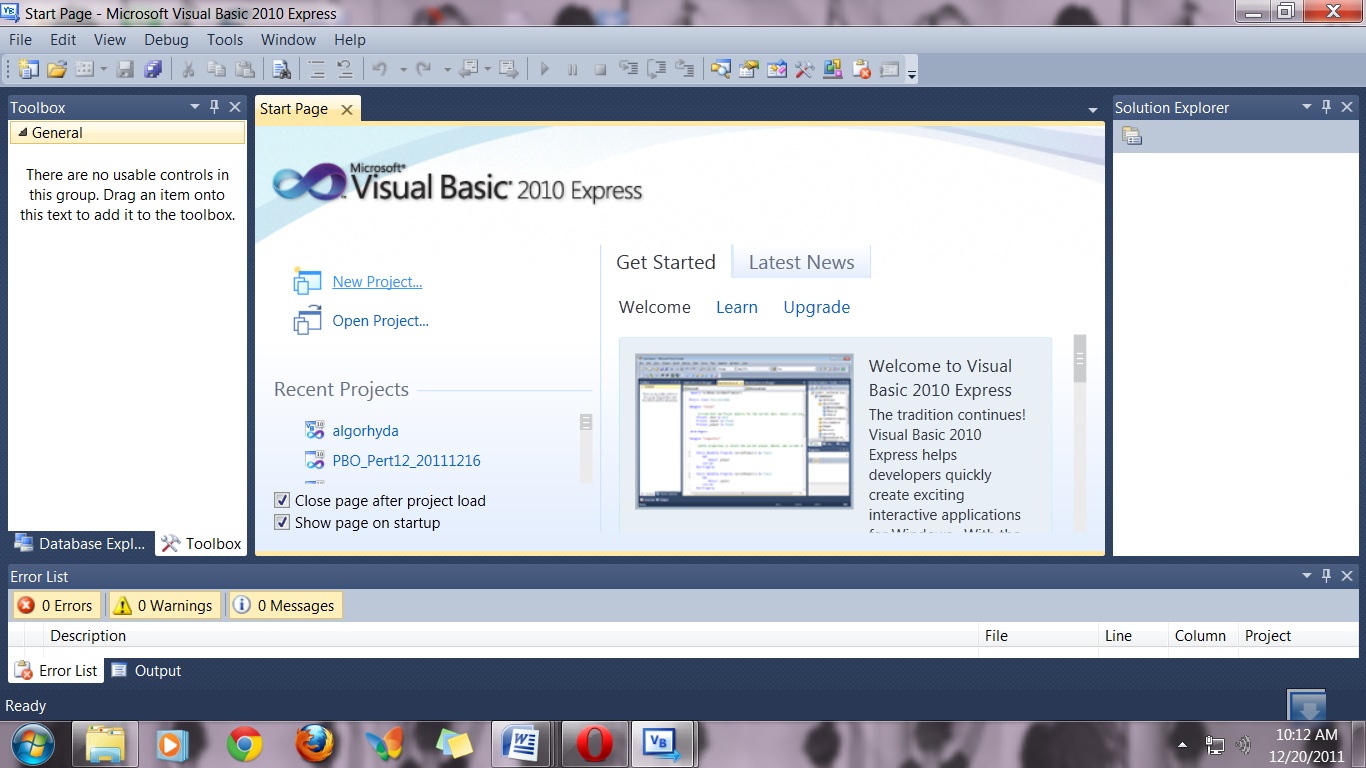Click the icon in Solution Explorer's toolbar
Image resolution: width=1366 pixels, height=768 pixels.
(1132, 136)
